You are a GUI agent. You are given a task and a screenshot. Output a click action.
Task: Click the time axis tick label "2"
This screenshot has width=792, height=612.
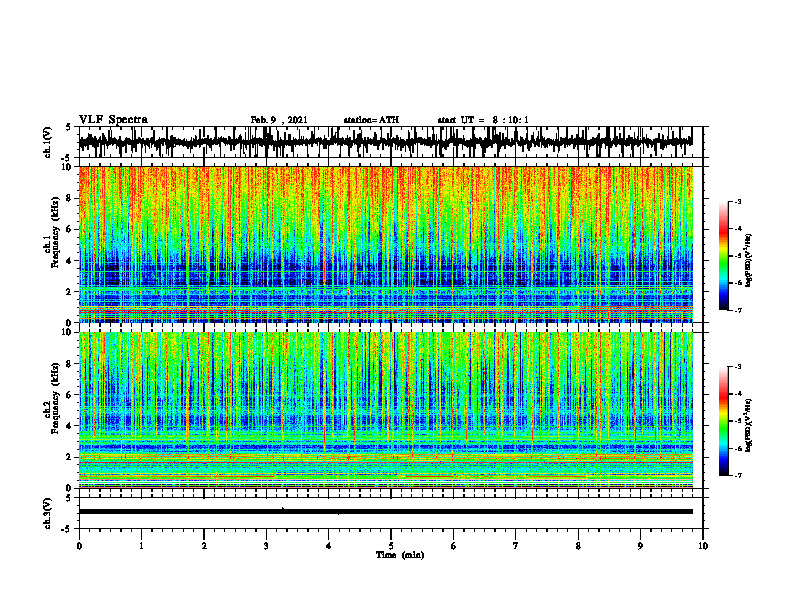204,546
